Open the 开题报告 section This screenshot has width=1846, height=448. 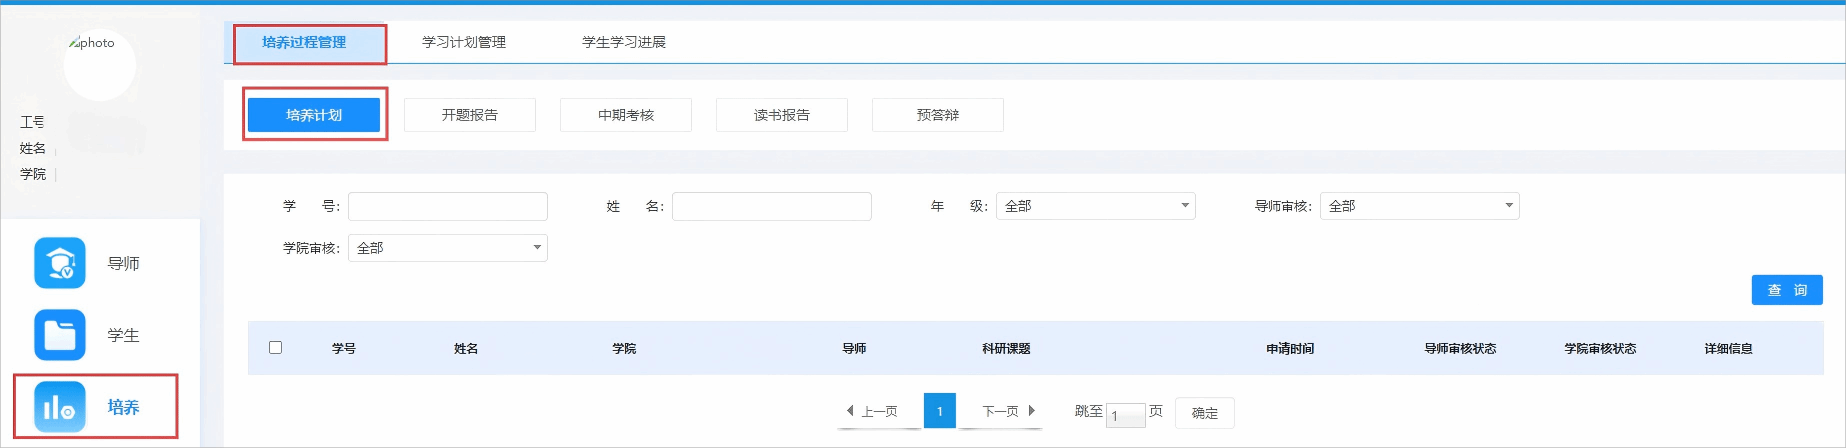[x=470, y=115]
